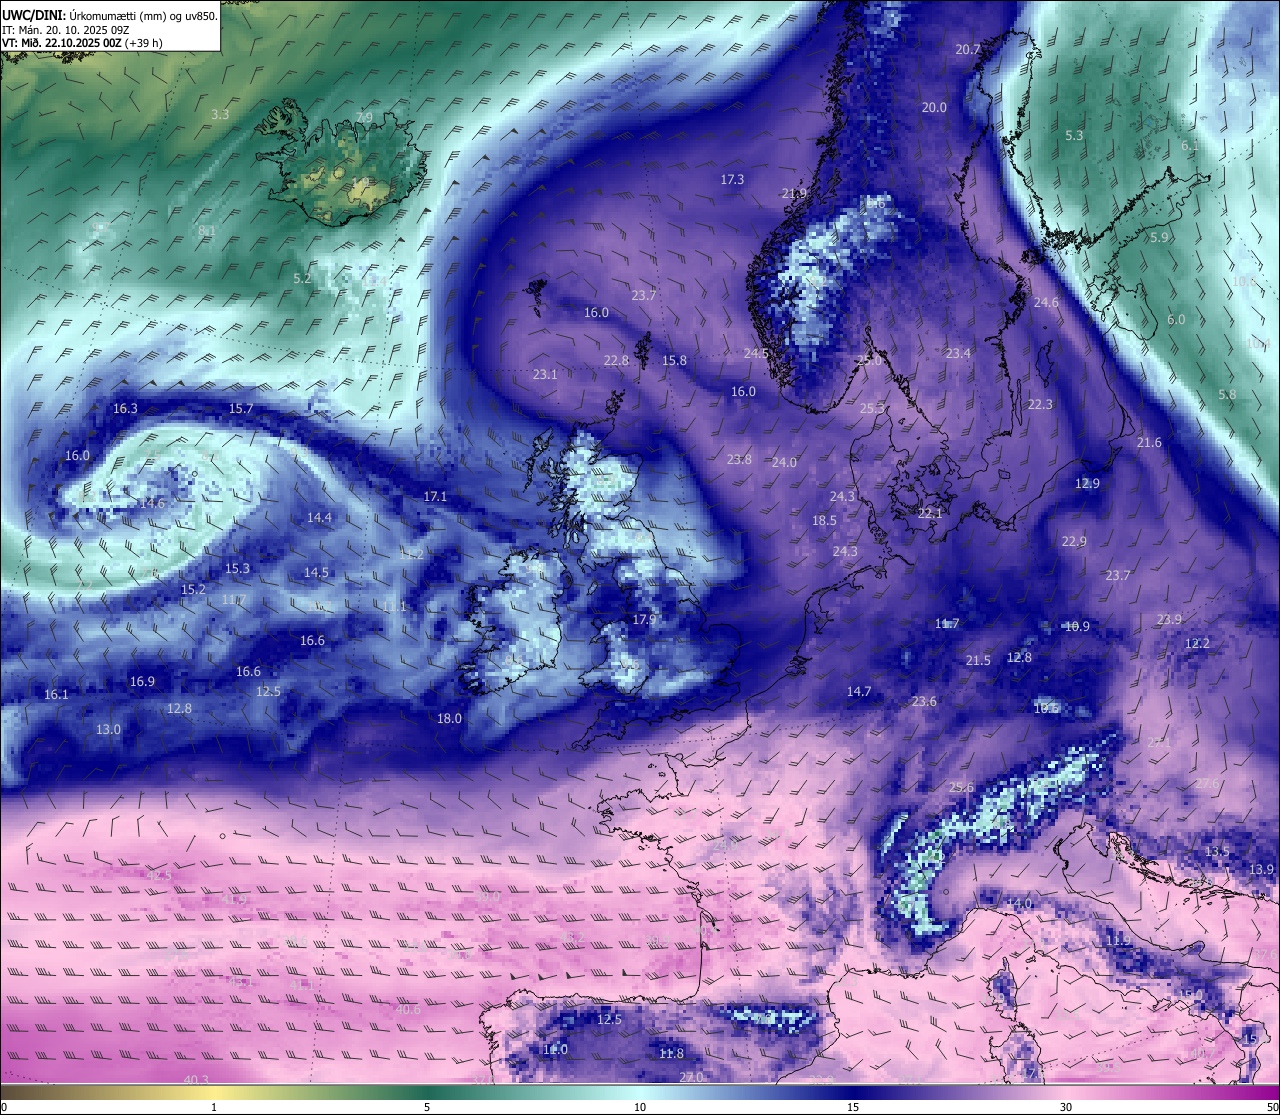
Task: Click the 'VT: Mið. 22.10.2025 00Z (+39 h)' line
Action: (x=82, y=43)
